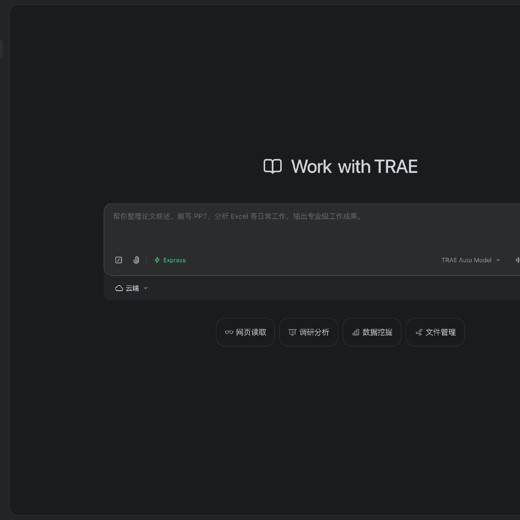
Task: Select the 网页读取 suggestion chip
Action: 245,332
